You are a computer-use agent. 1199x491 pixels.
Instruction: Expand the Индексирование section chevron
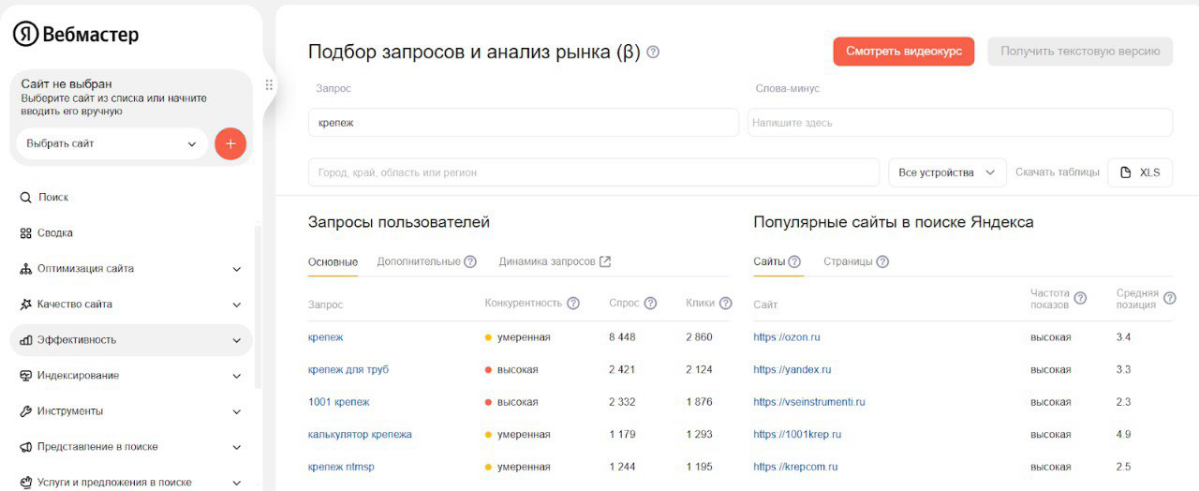pos(237,376)
